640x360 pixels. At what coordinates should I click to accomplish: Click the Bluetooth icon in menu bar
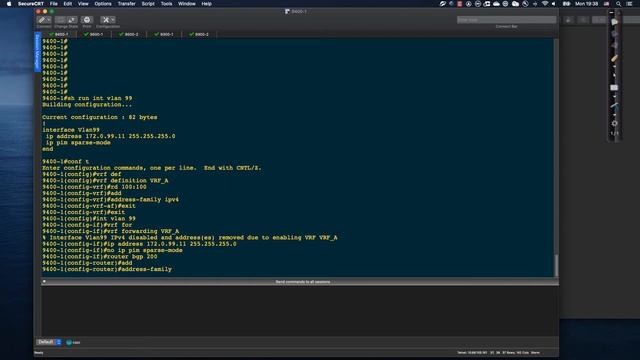(535, 4)
